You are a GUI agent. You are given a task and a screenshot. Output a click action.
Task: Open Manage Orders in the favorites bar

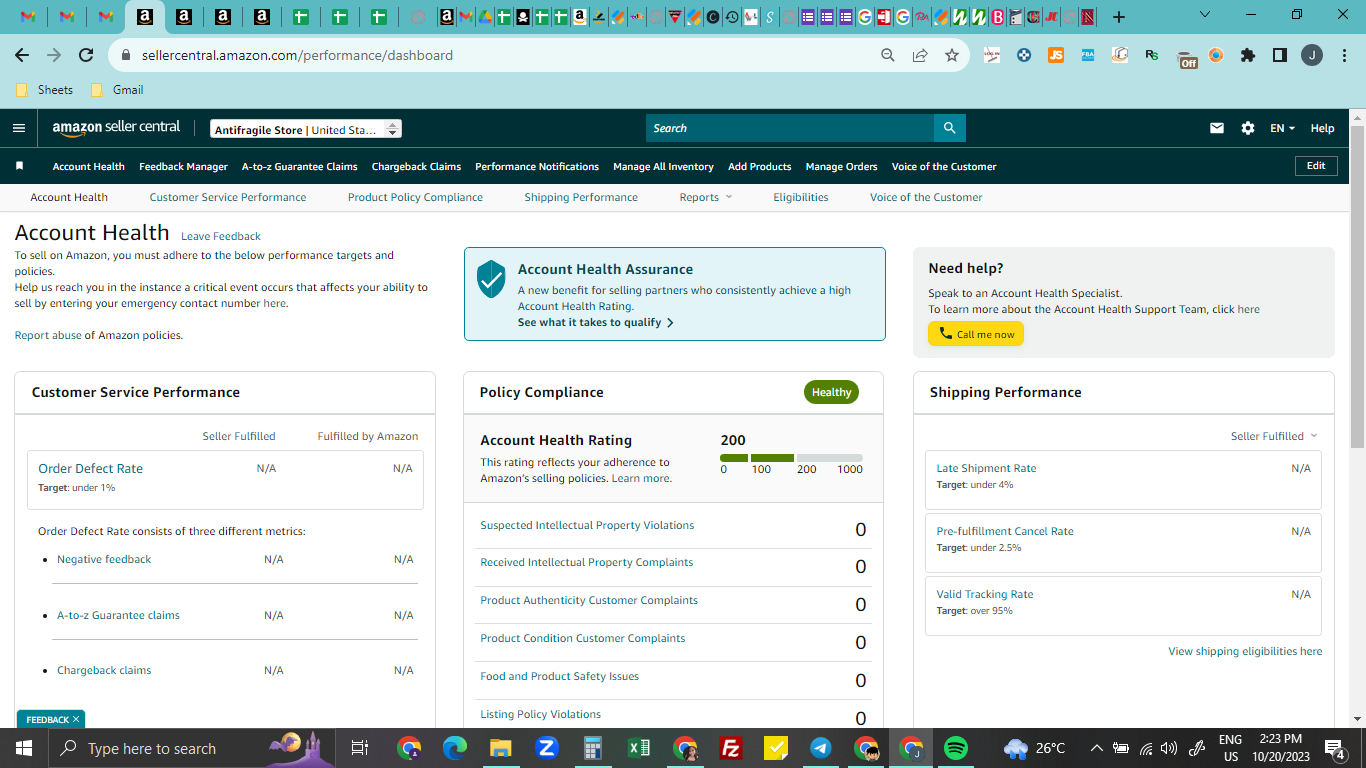842,167
